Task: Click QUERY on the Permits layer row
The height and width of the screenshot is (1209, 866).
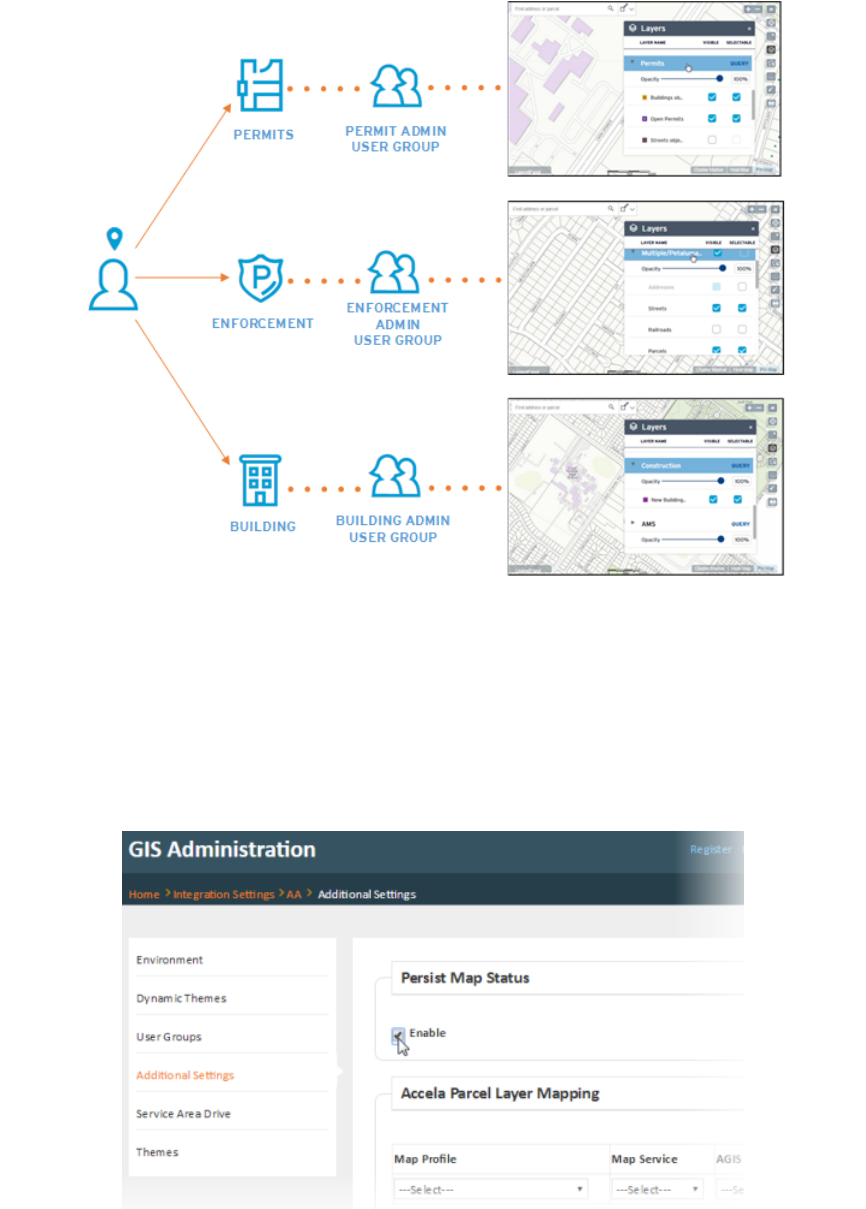Action: click(x=740, y=63)
